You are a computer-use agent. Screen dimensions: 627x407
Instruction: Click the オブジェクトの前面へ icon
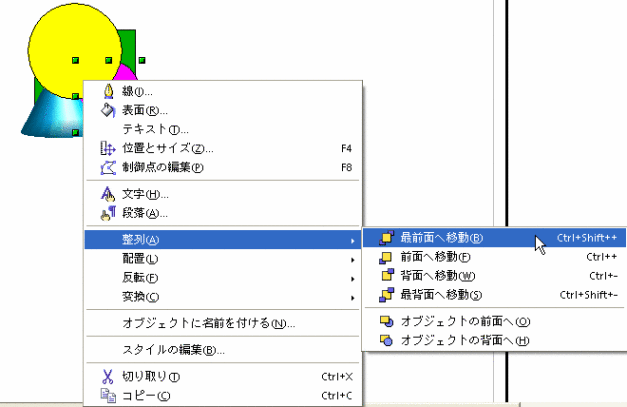[386, 321]
